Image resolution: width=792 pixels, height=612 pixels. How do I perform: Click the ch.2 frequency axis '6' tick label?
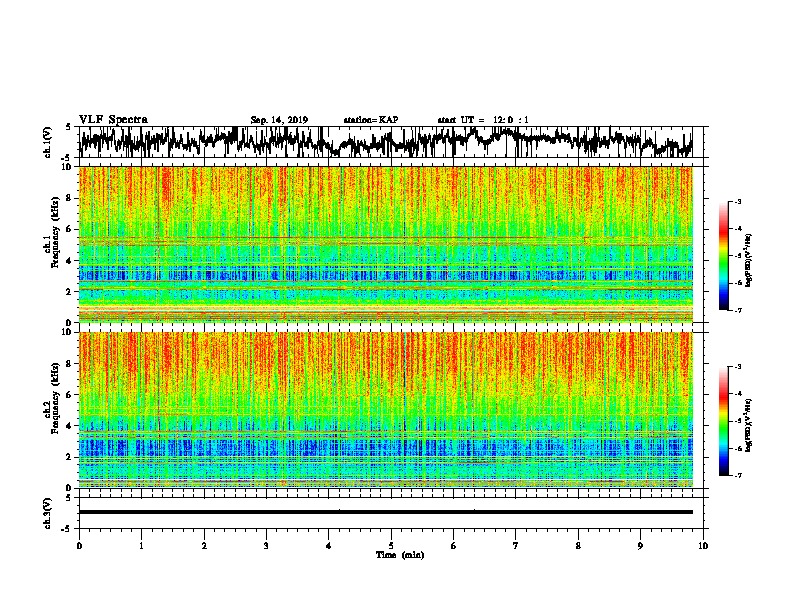coord(69,395)
